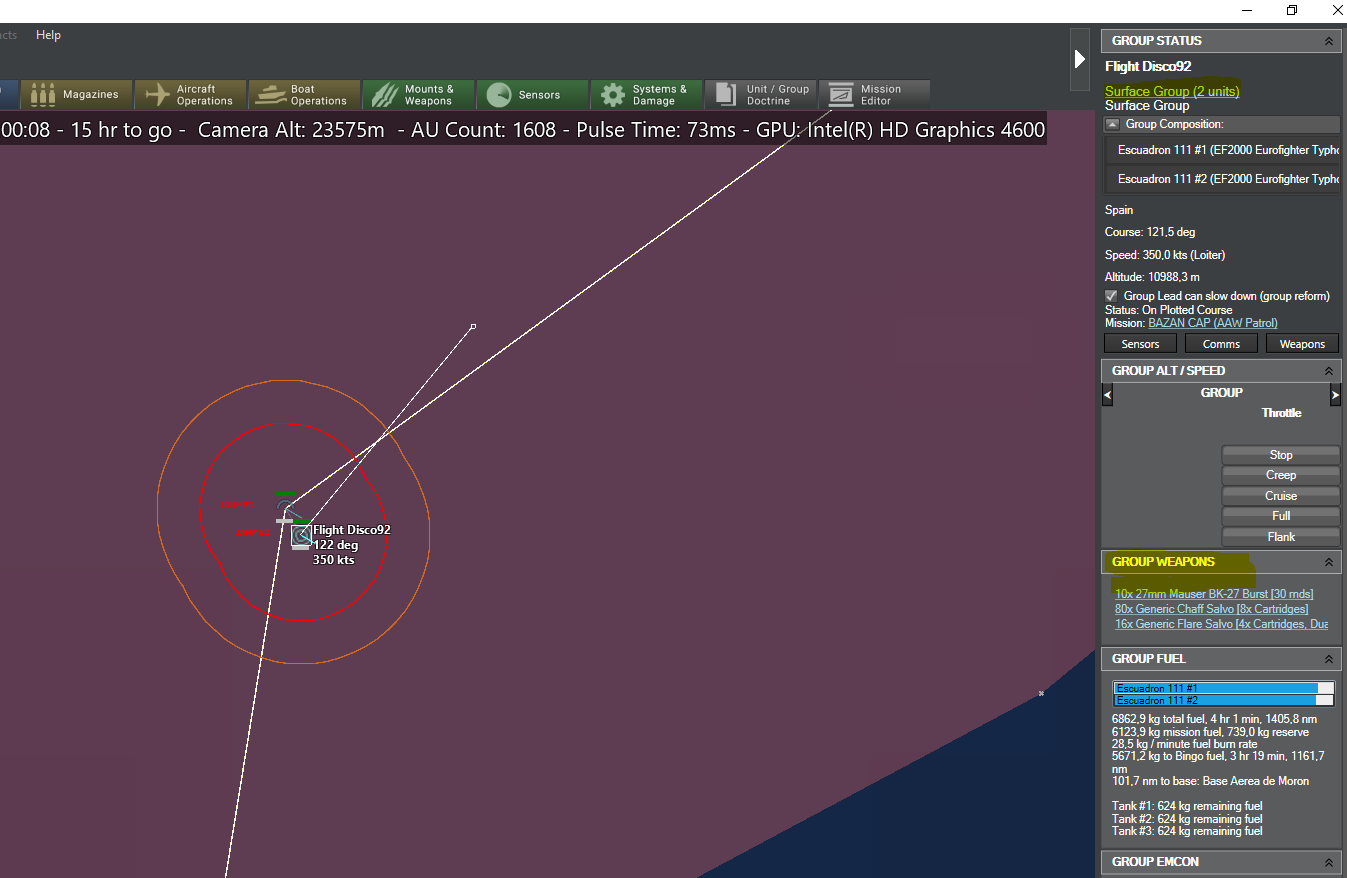Viewport: 1347px width, 878px height.
Task: Click the Speed: 350,0 kts (Loiter) readout
Action: pyautogui.click(x=1165, y=255)
